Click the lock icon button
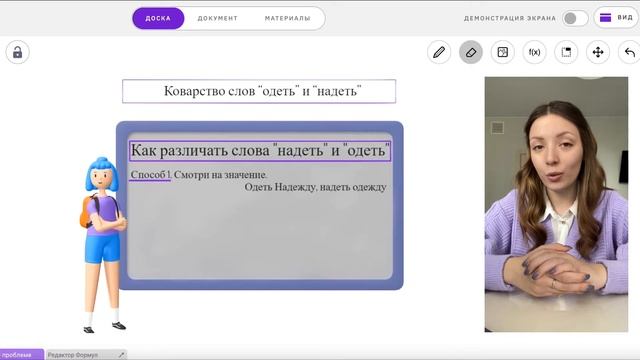Image resolution: width=640 pixels, height=360 pixels. pos(18,52)
